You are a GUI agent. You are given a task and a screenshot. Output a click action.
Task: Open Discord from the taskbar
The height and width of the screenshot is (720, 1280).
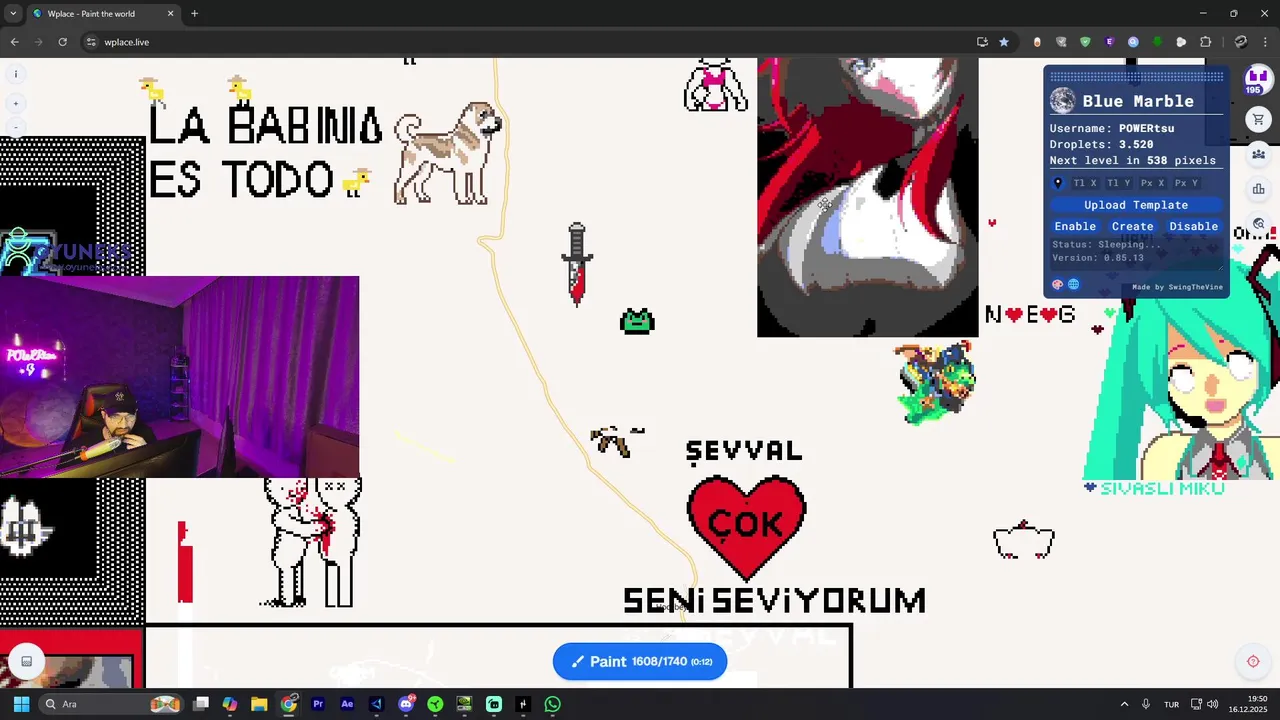(406, 704)
